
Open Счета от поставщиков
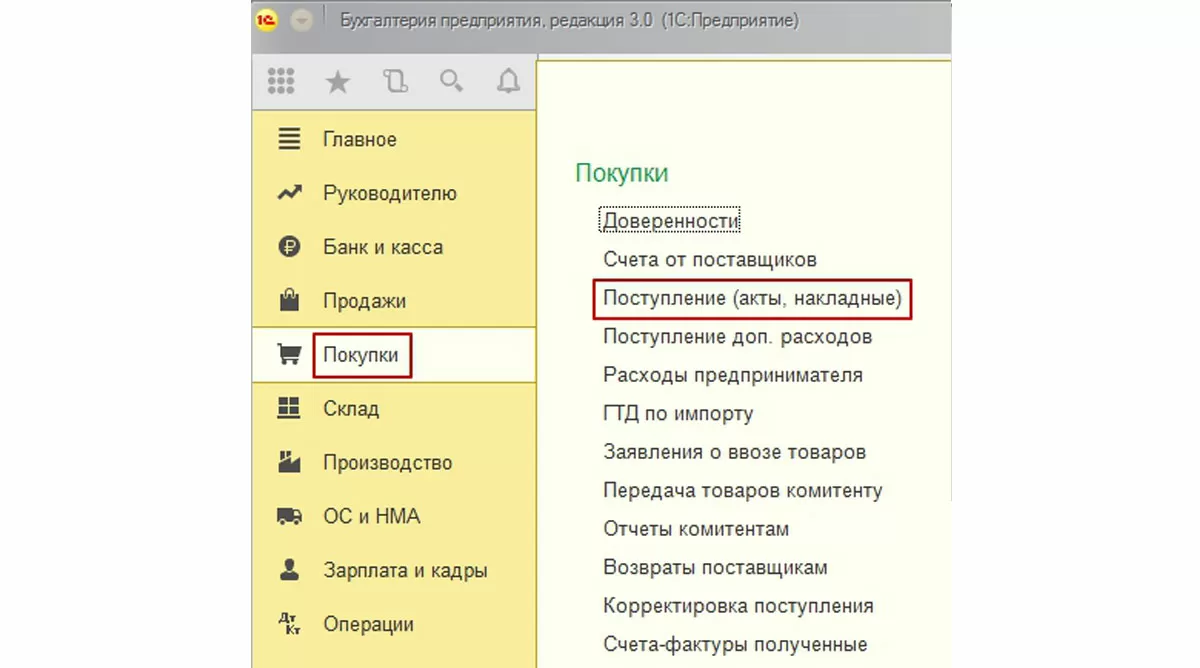(710, 260)
